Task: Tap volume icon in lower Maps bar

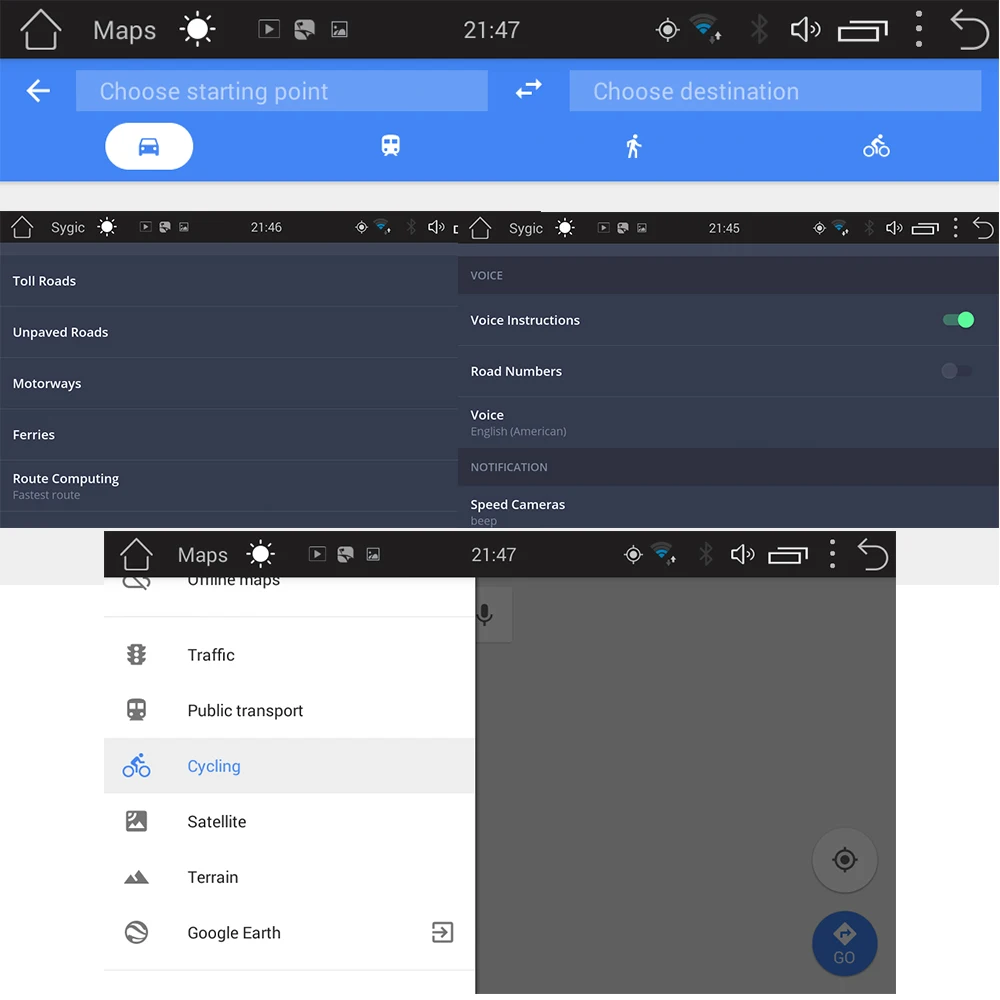Action: (x=742, y=554)
